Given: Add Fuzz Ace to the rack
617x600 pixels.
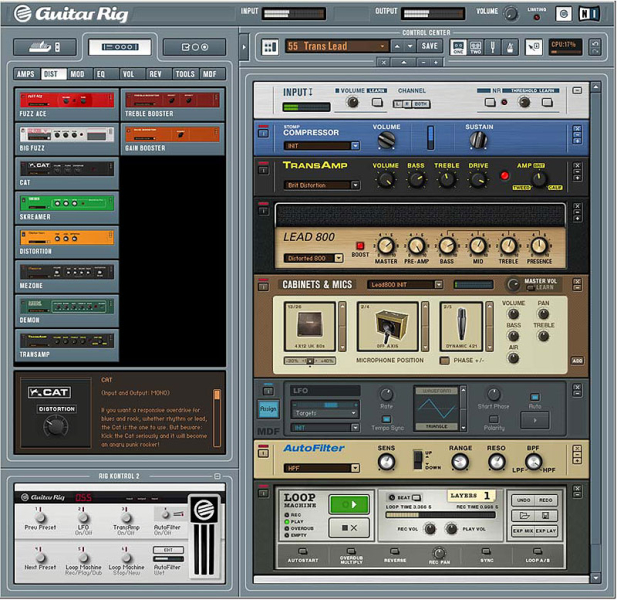Looking at the screenshot, I should (x=67, y=104).
